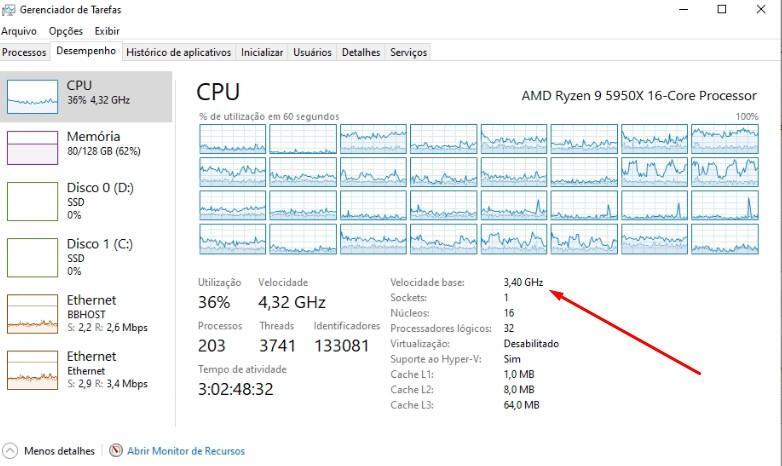Open the Arquivo menu
The height and width of the screenshot is (466, 782).
(x=19, y=31)
